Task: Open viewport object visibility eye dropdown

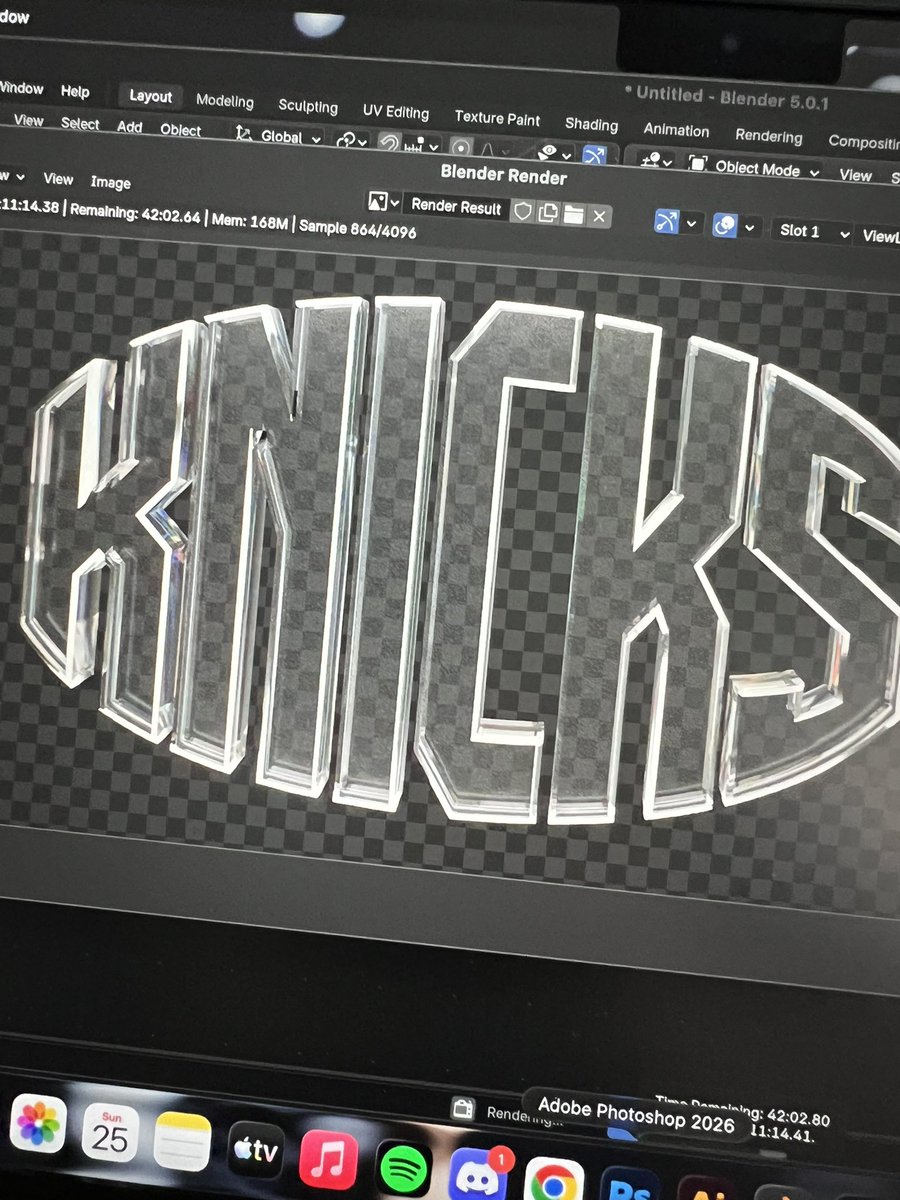Action: (x=553, y=154)
